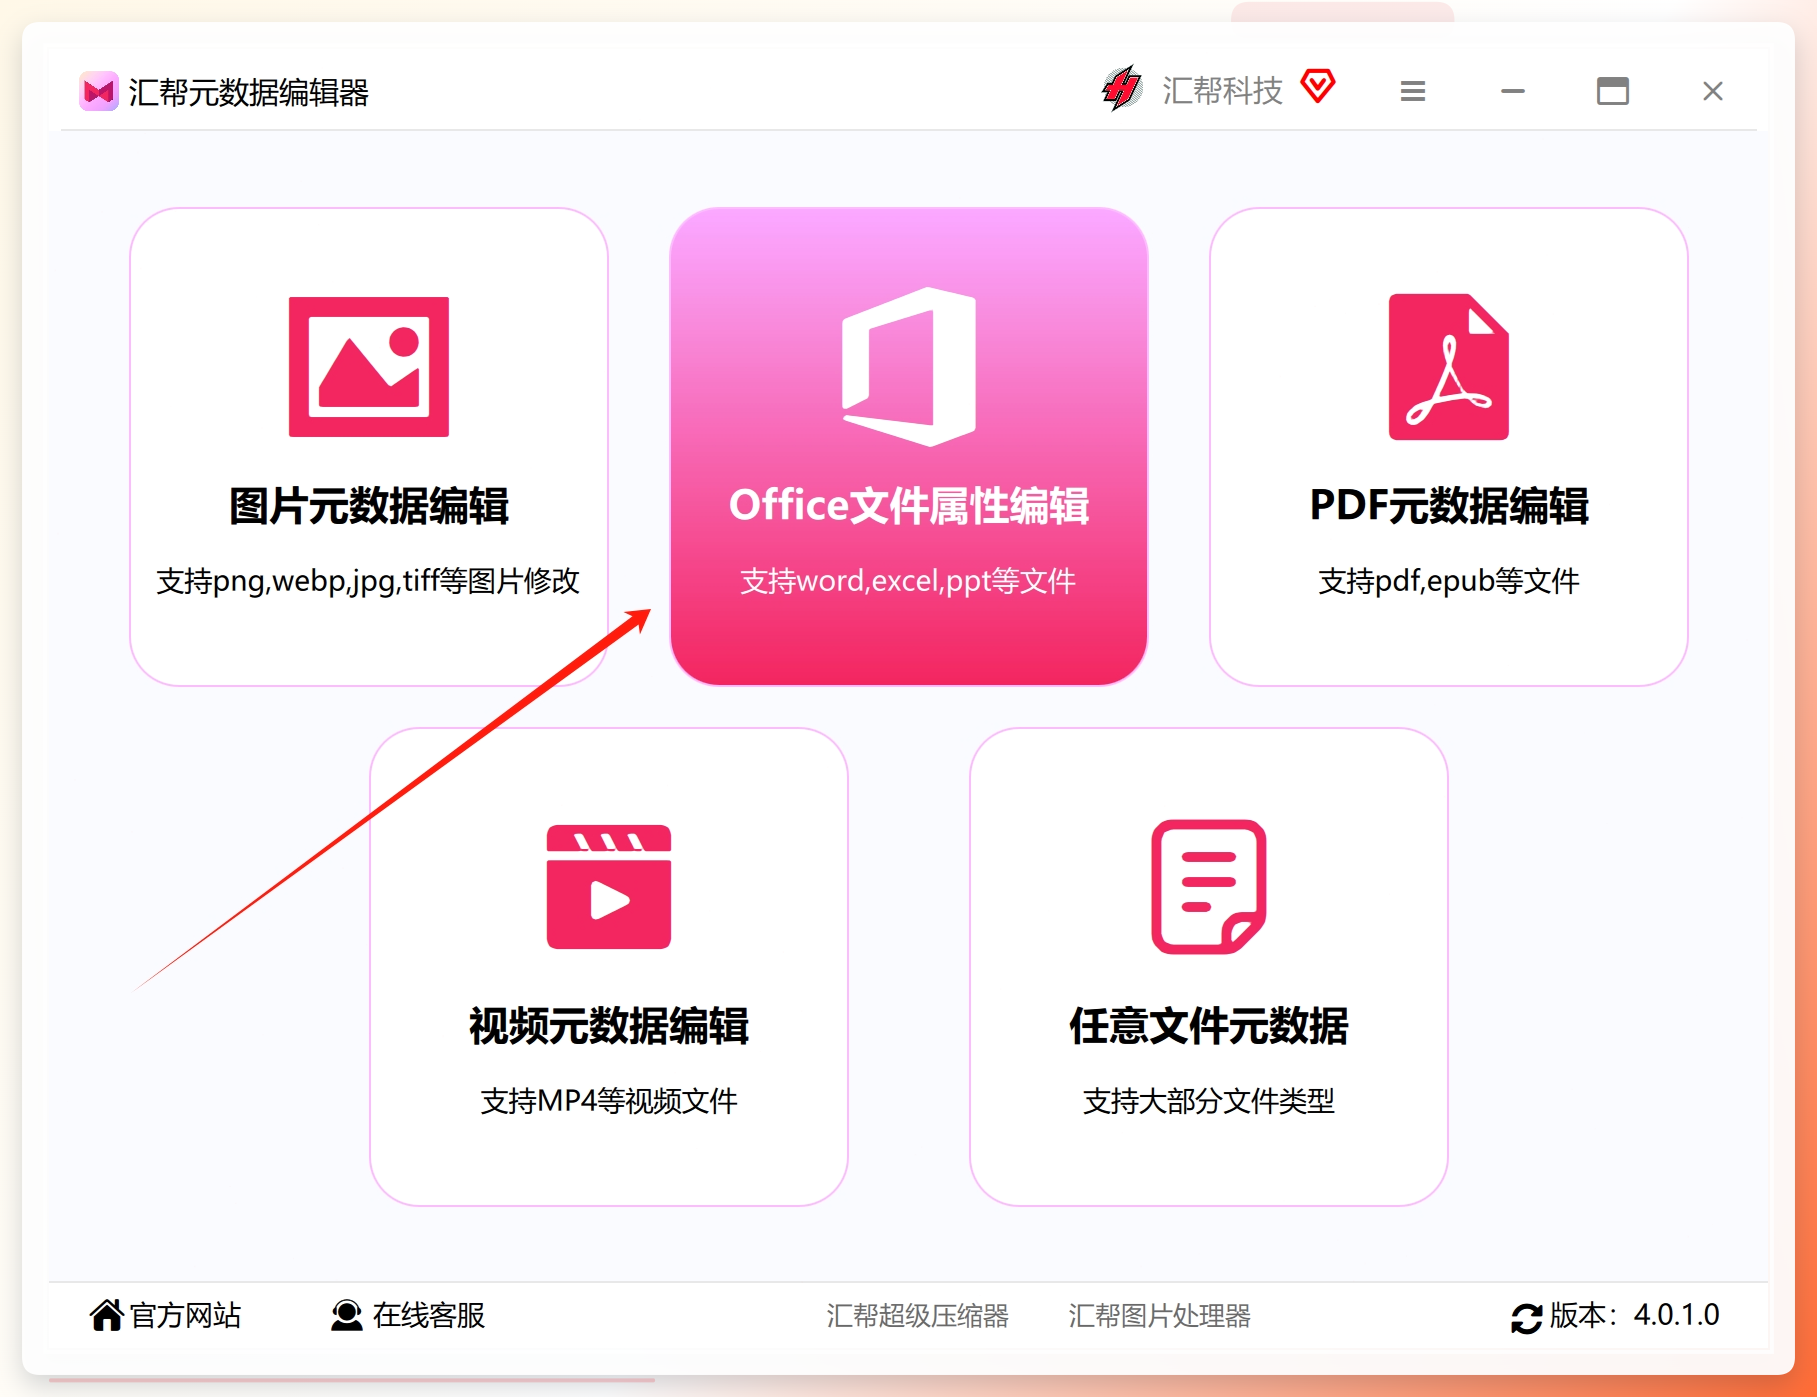
Task: Click the refresh icon beside the version
Action: pos(1527,1318)
